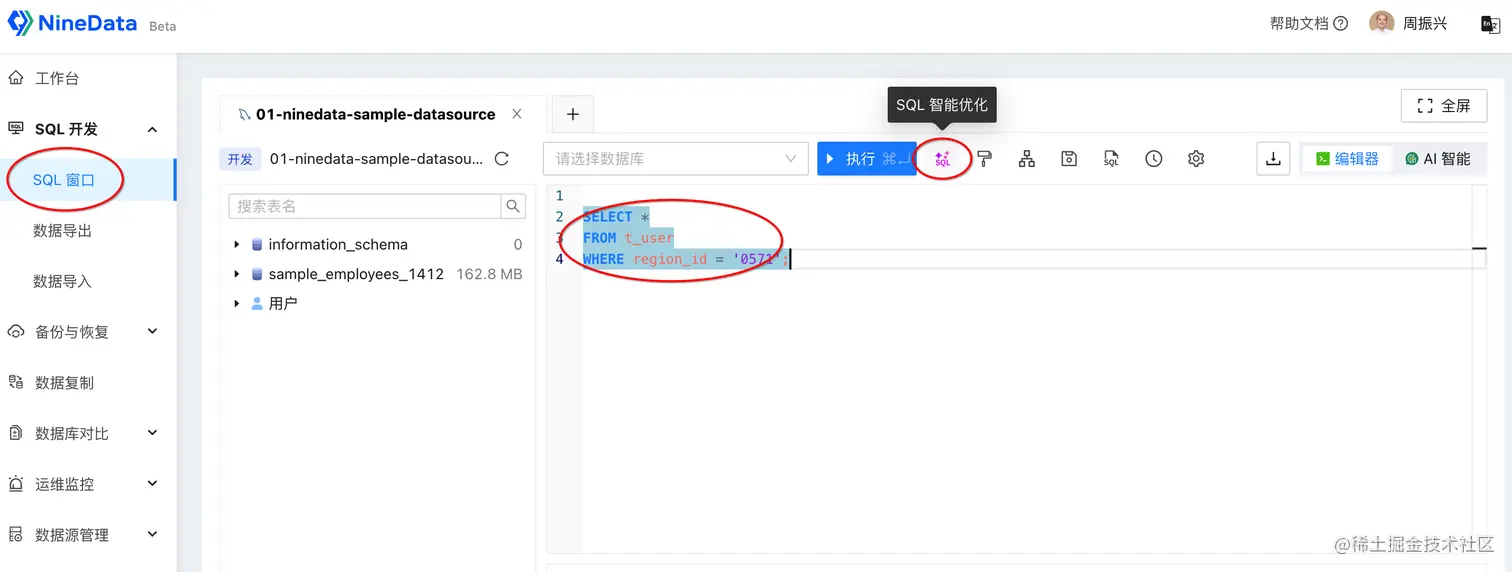Click the 工作台 home icon

16,78
